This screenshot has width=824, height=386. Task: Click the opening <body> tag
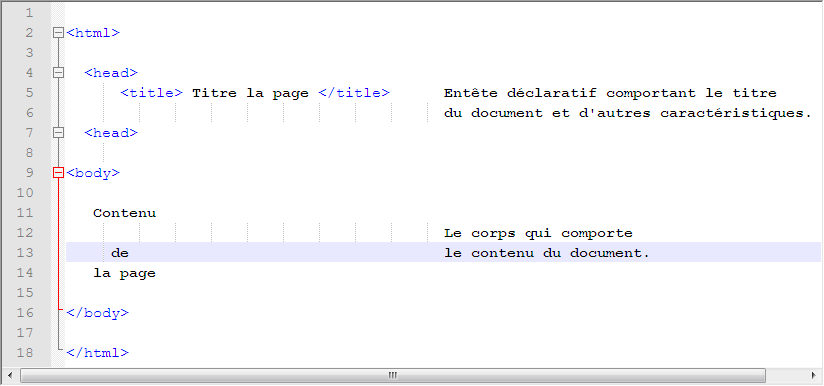coord(93,173)
